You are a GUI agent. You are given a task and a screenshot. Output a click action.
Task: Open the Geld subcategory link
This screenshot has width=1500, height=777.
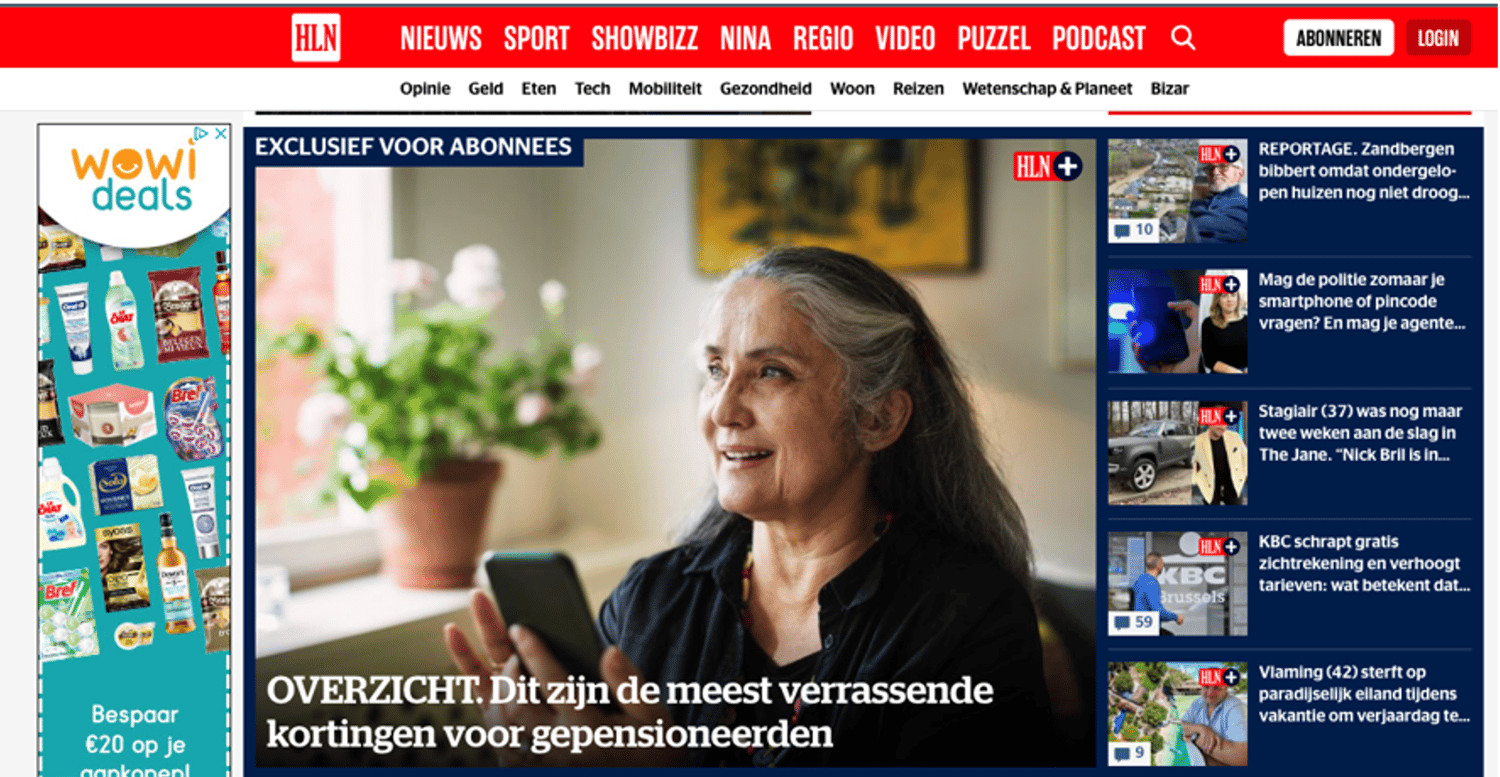pos(486,88)
